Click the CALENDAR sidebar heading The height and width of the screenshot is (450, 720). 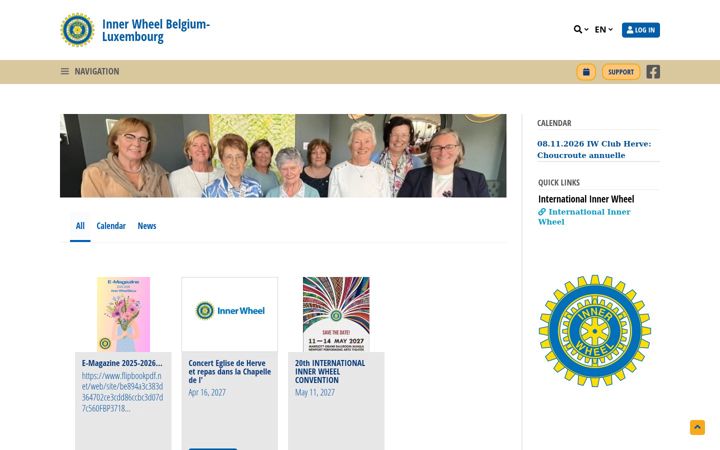554,123
